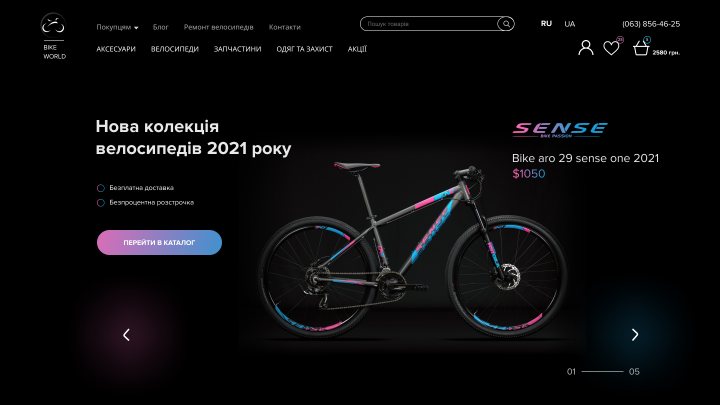The width and height of the screenshot is (720, 405).
Task: Select the Безпроцентна розстрочка circle
Action: tap(101, 202)
